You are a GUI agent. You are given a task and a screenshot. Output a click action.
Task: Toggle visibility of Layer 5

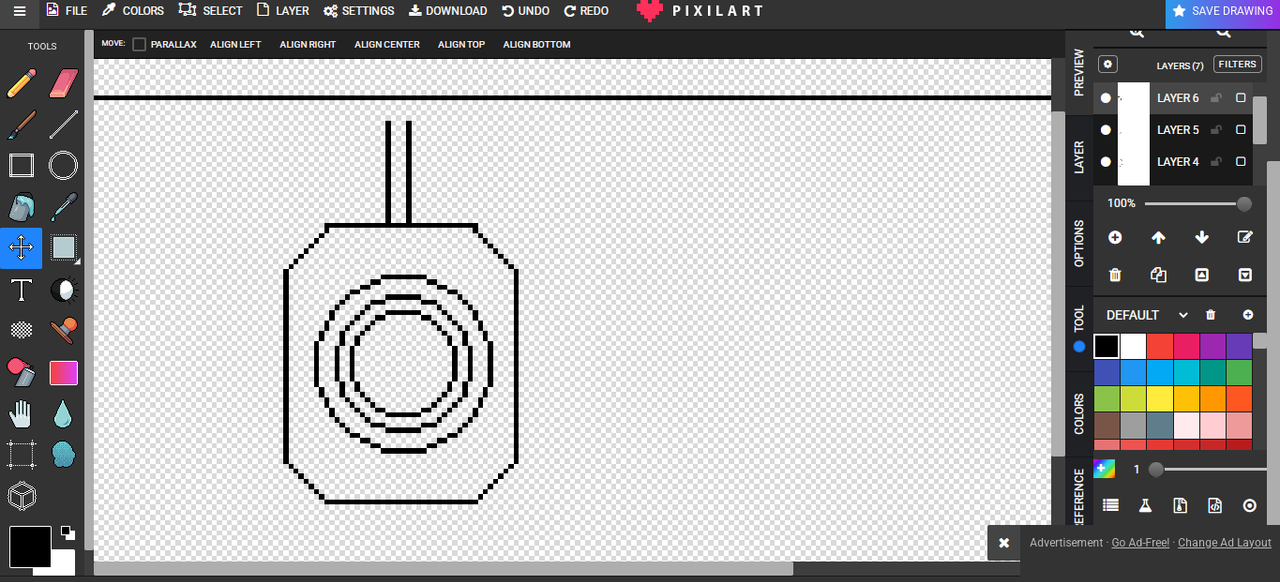[x=1106, y=130]
